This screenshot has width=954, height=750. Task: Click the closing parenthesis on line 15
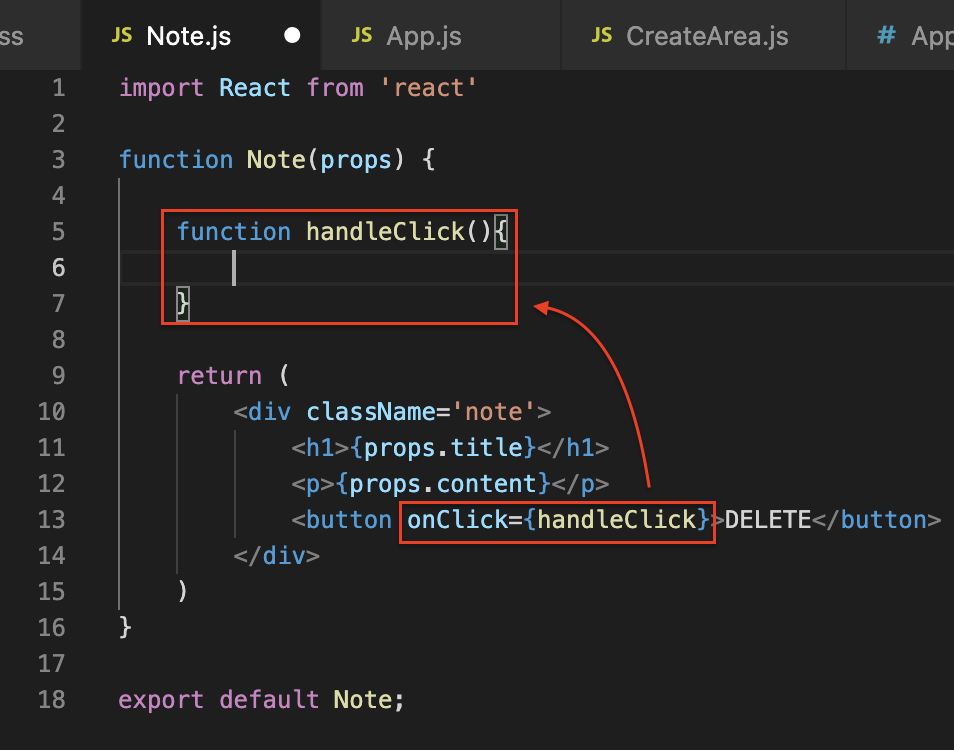tap(183, 591)
